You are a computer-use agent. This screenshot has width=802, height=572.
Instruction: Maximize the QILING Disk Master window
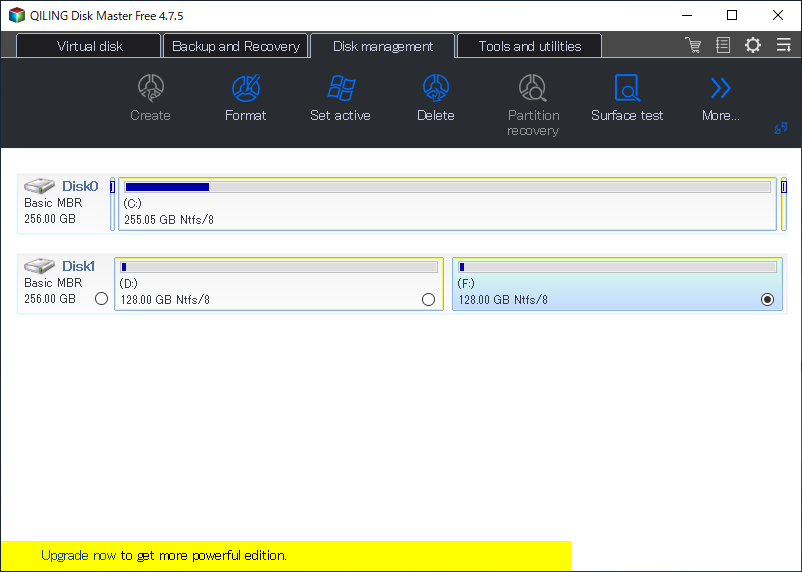click(x=732, y=15)
